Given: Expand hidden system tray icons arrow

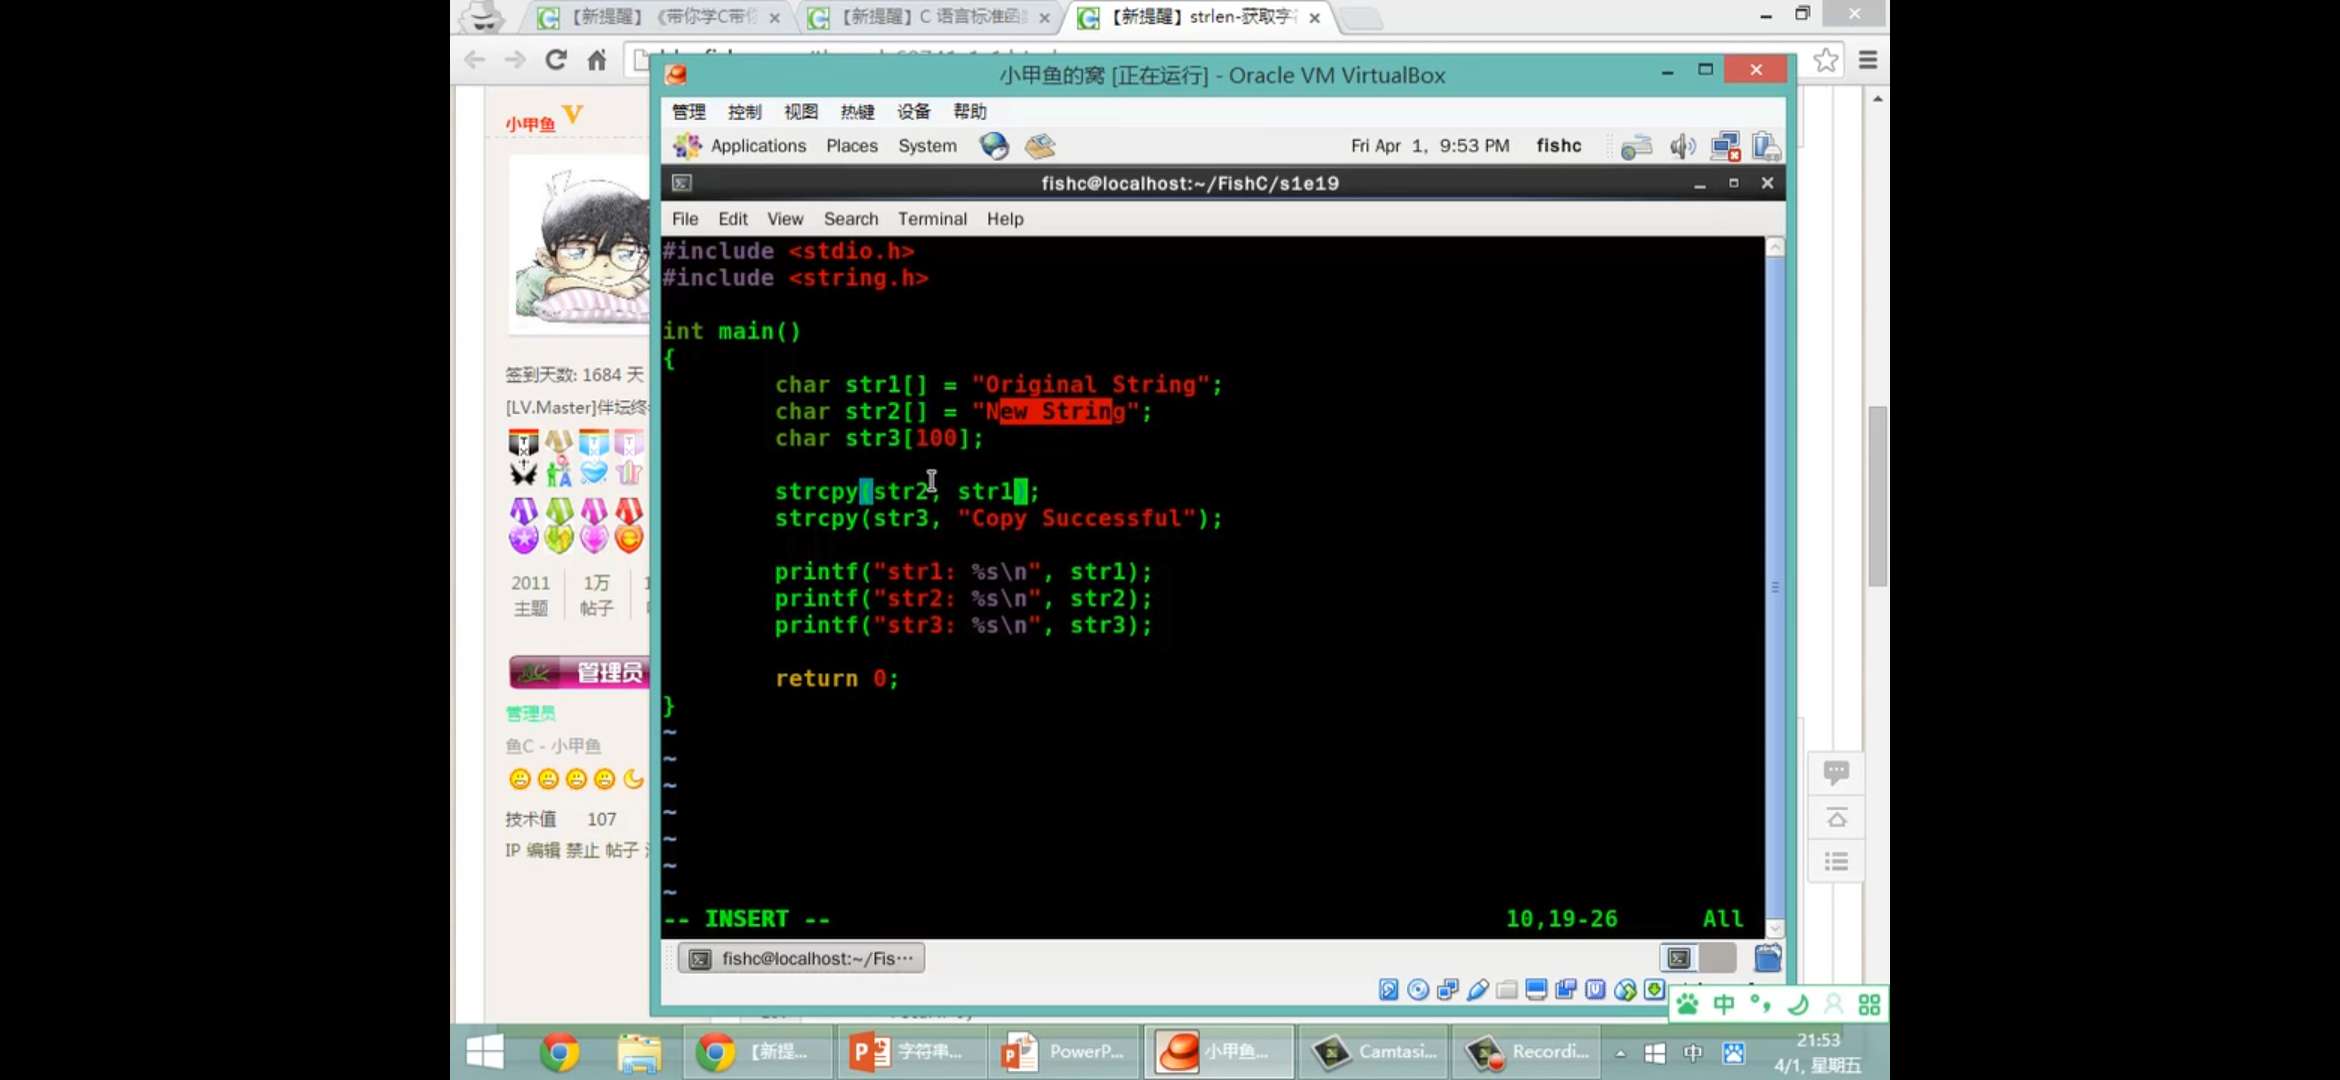Looking at the screenshot, I should 1620,1053.
